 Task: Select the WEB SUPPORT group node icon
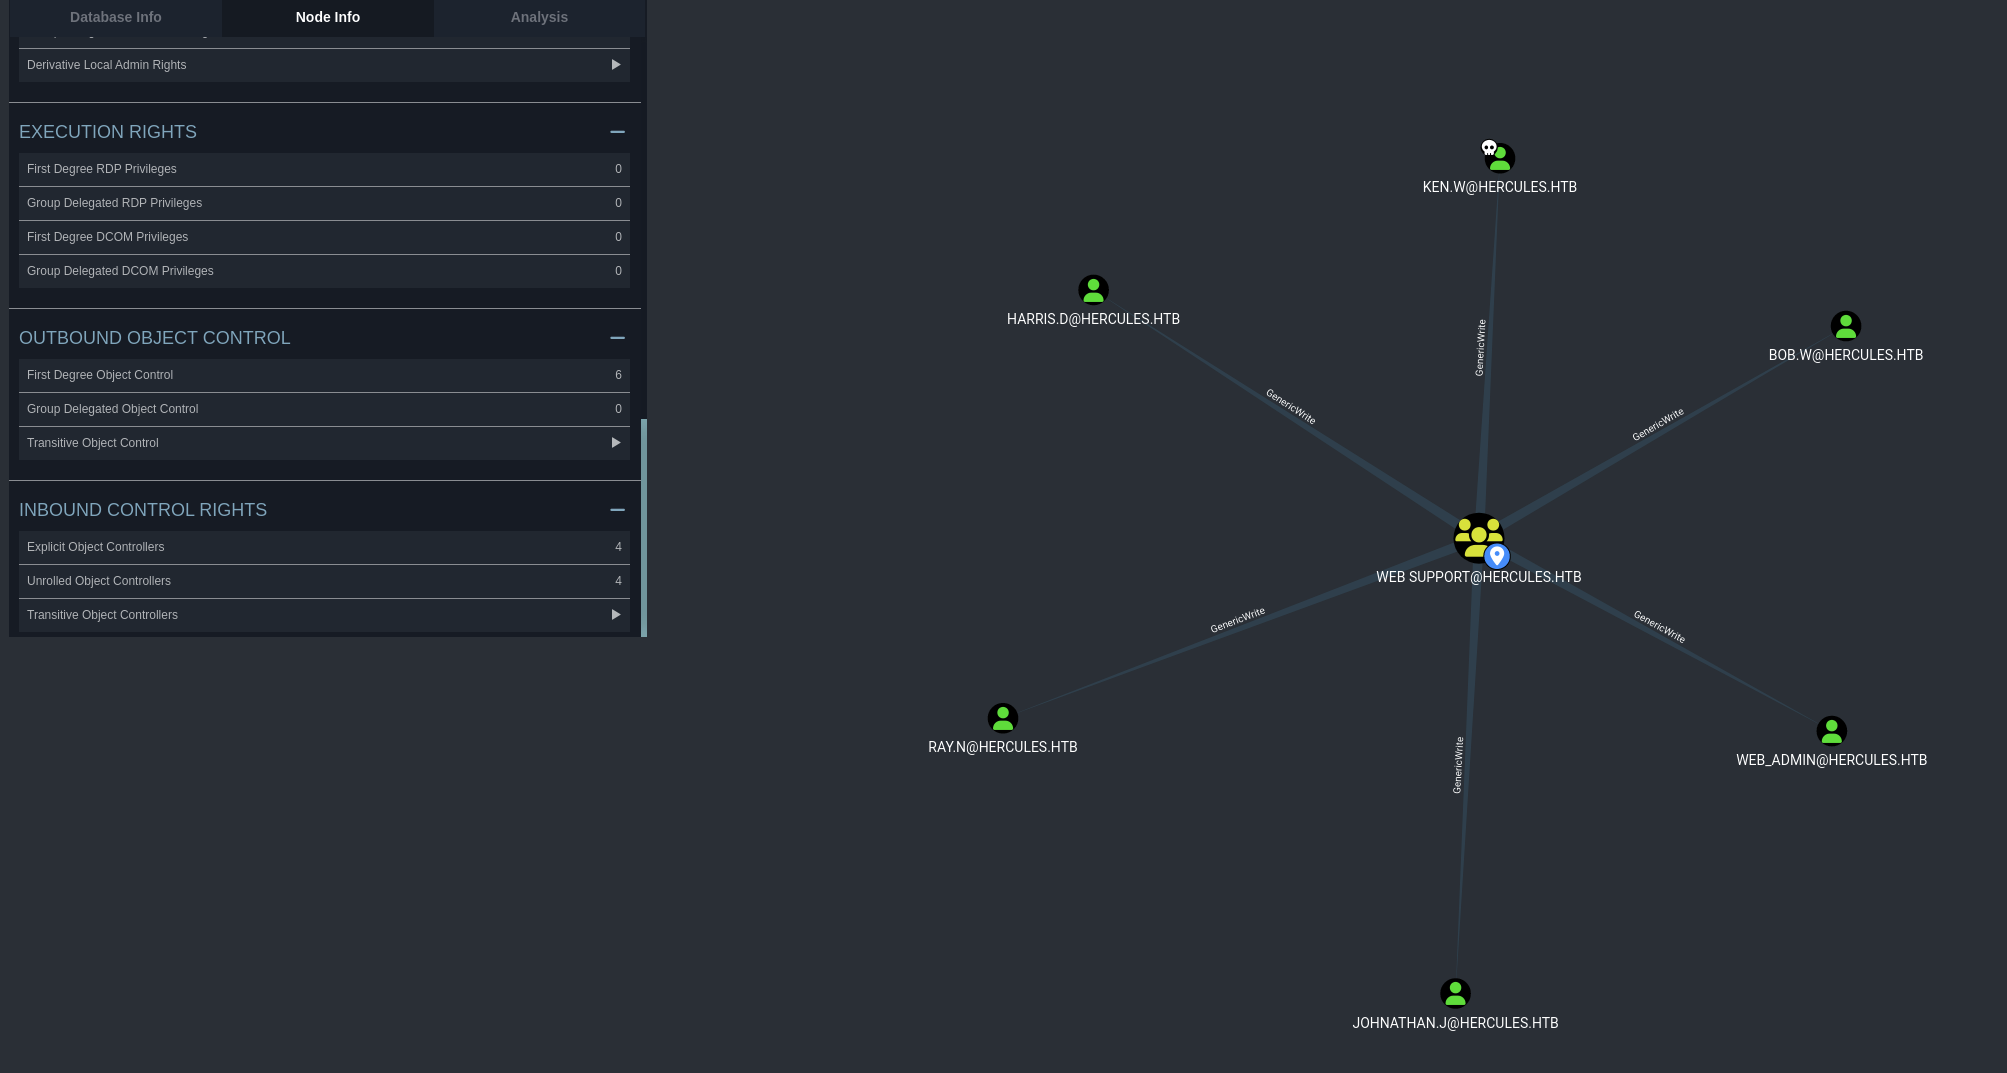tap(1477, 537)
